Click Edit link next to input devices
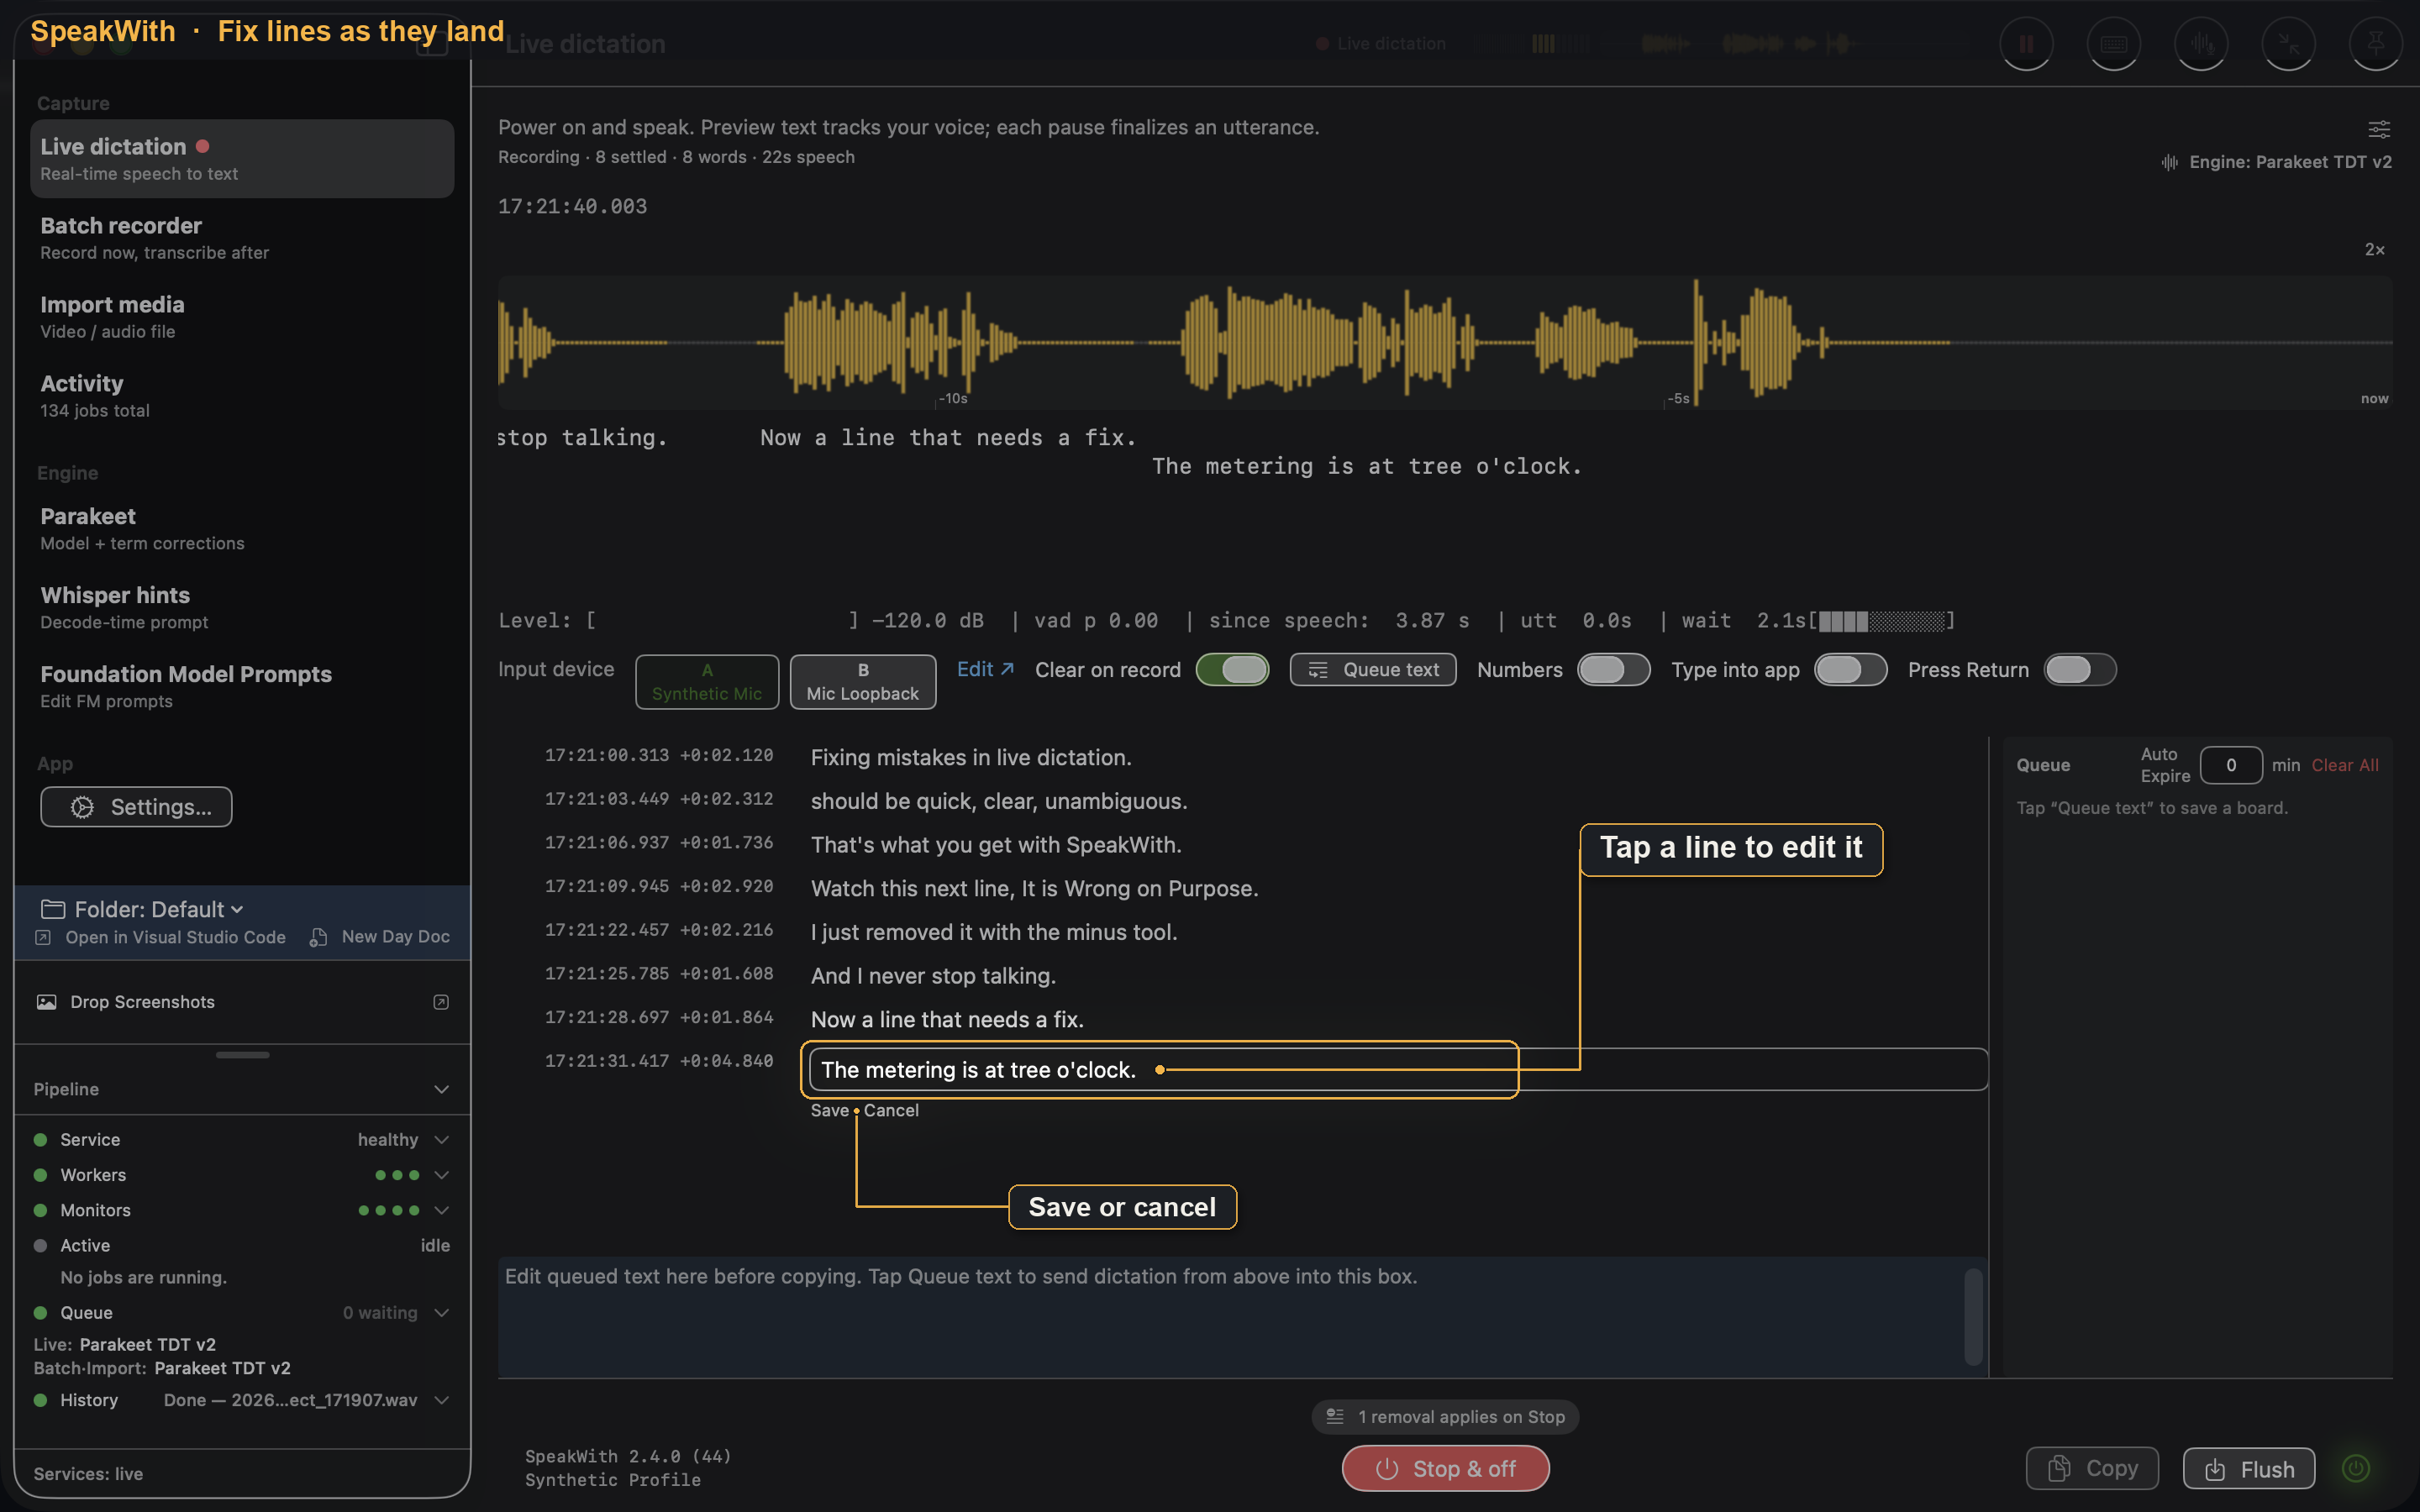The width and height of the screenshot is (2420, 1512). tap(985, 669)
